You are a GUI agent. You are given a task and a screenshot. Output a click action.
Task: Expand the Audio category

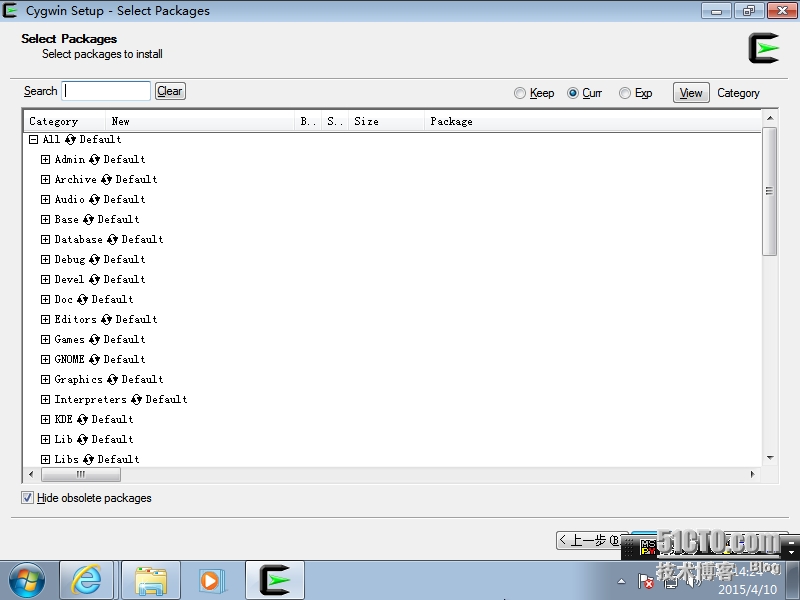[45, 199]
